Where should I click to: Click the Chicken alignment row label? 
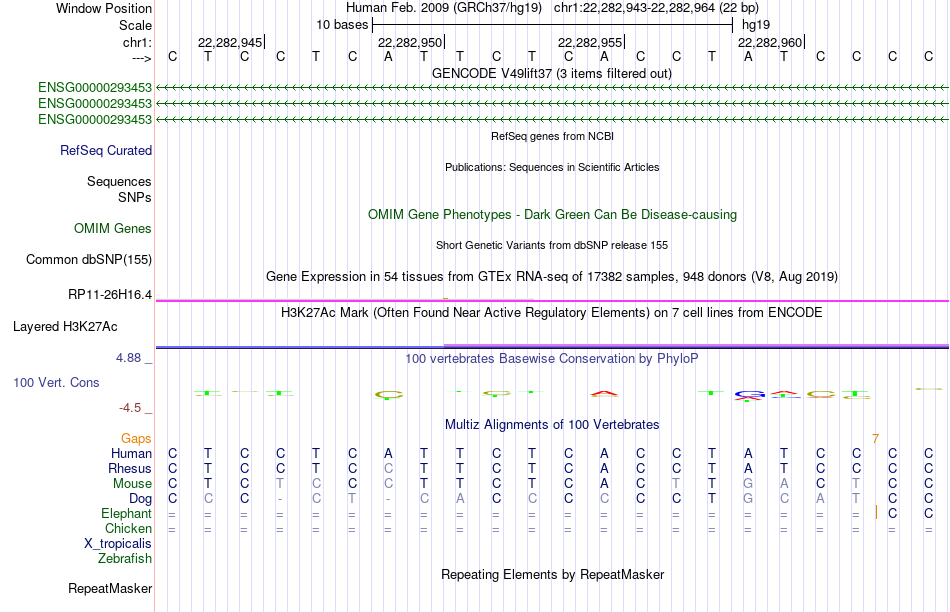[128, 528]
